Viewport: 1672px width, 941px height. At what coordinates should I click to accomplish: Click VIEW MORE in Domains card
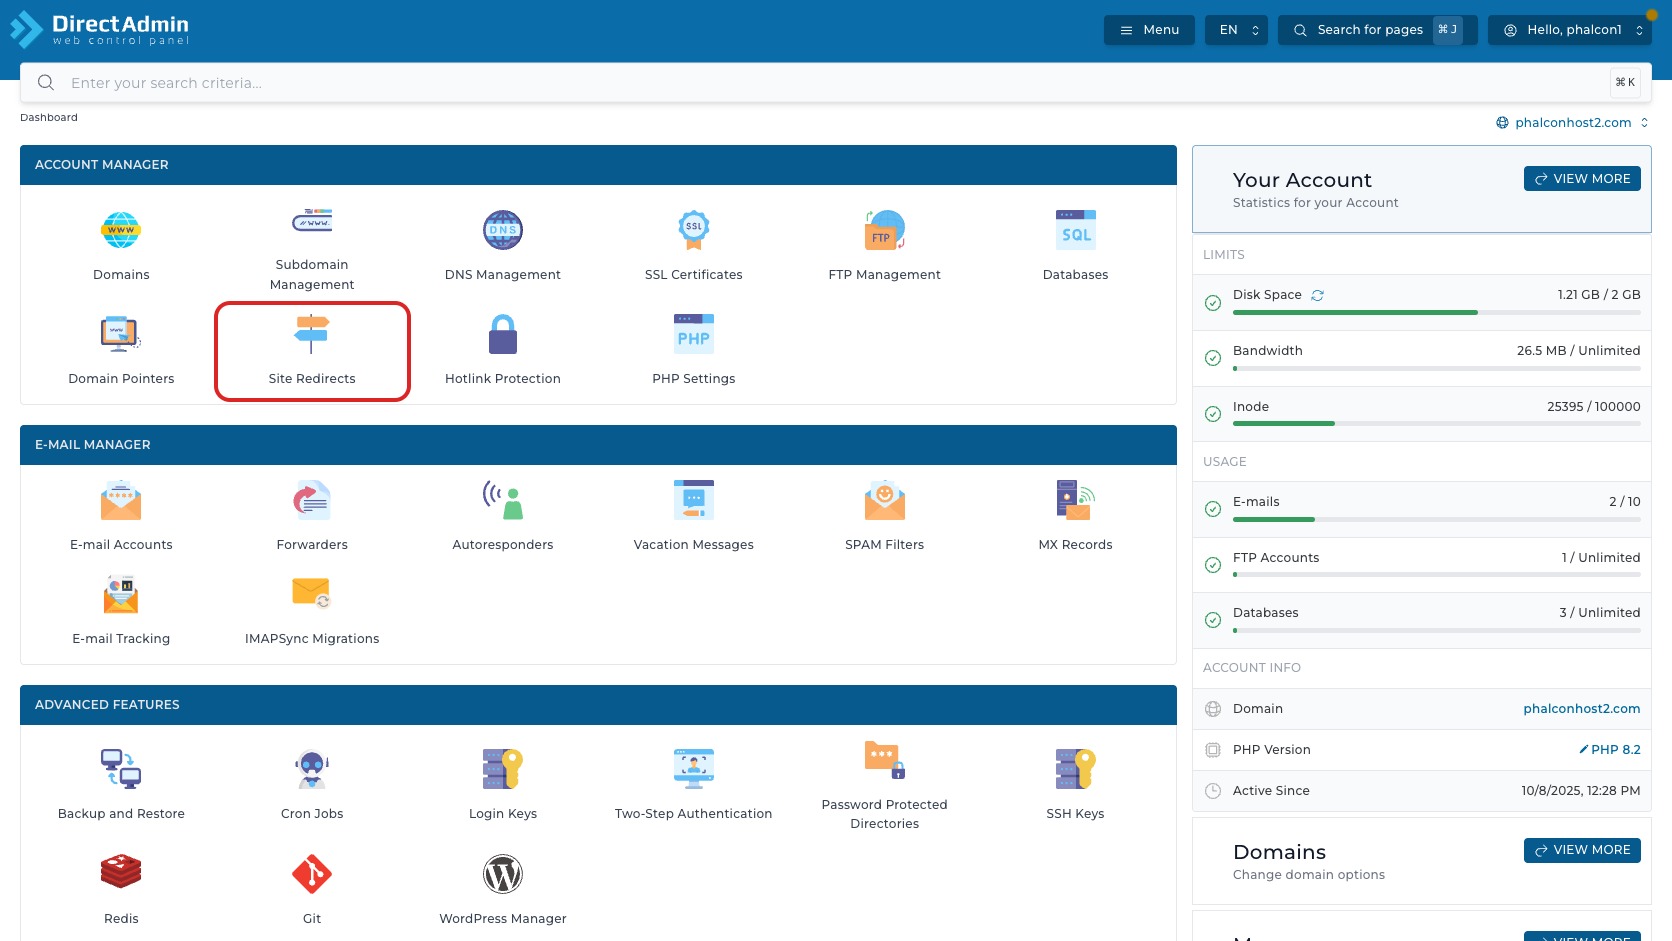1582,850
